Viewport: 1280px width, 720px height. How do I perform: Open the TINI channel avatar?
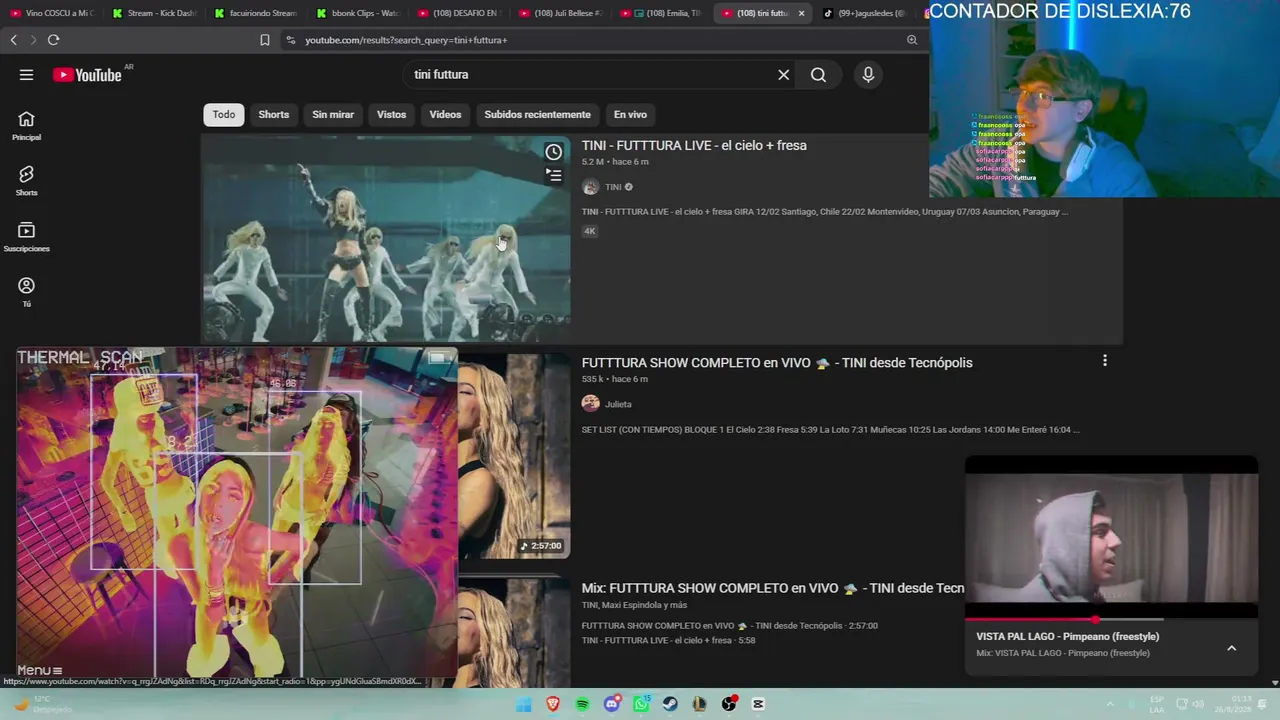coord(591,187)
